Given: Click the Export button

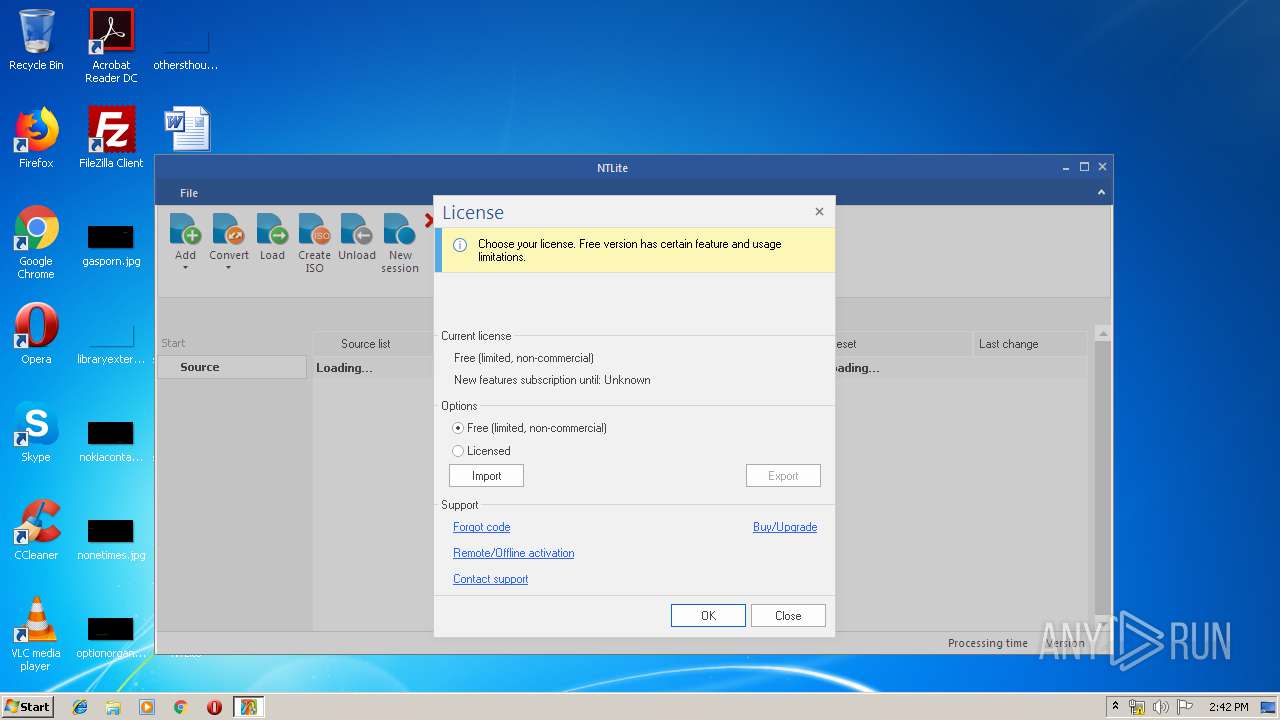Looking at the screenshot, I should 783,476.
